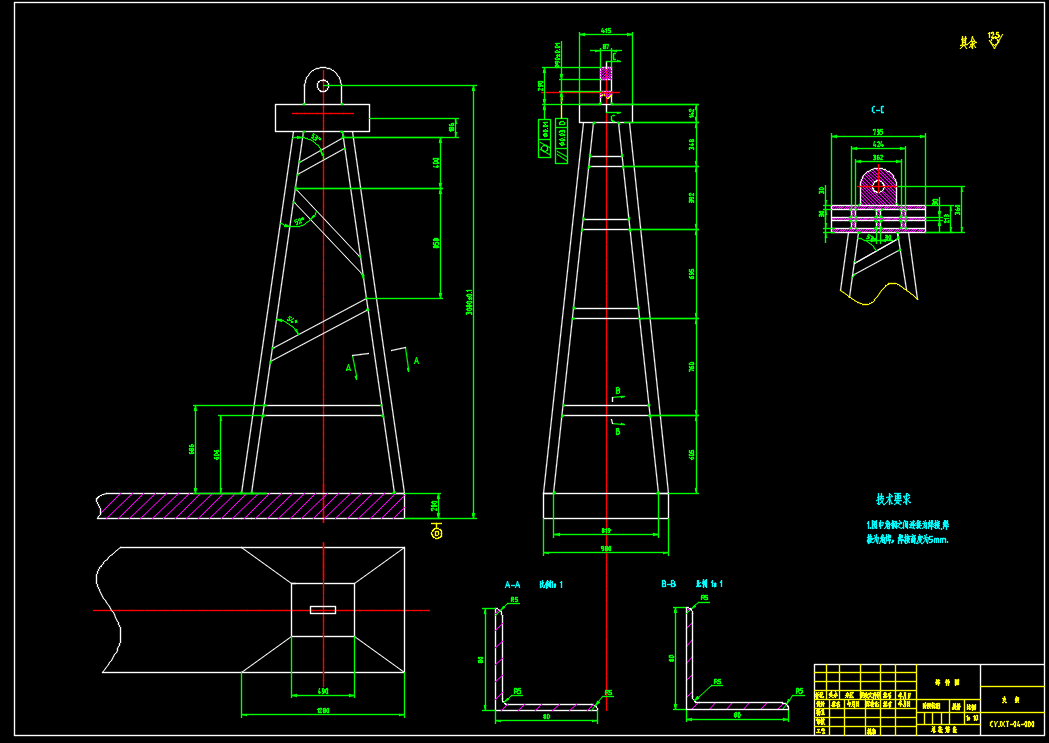Select the 735 width dimension in C-C view

878,132
